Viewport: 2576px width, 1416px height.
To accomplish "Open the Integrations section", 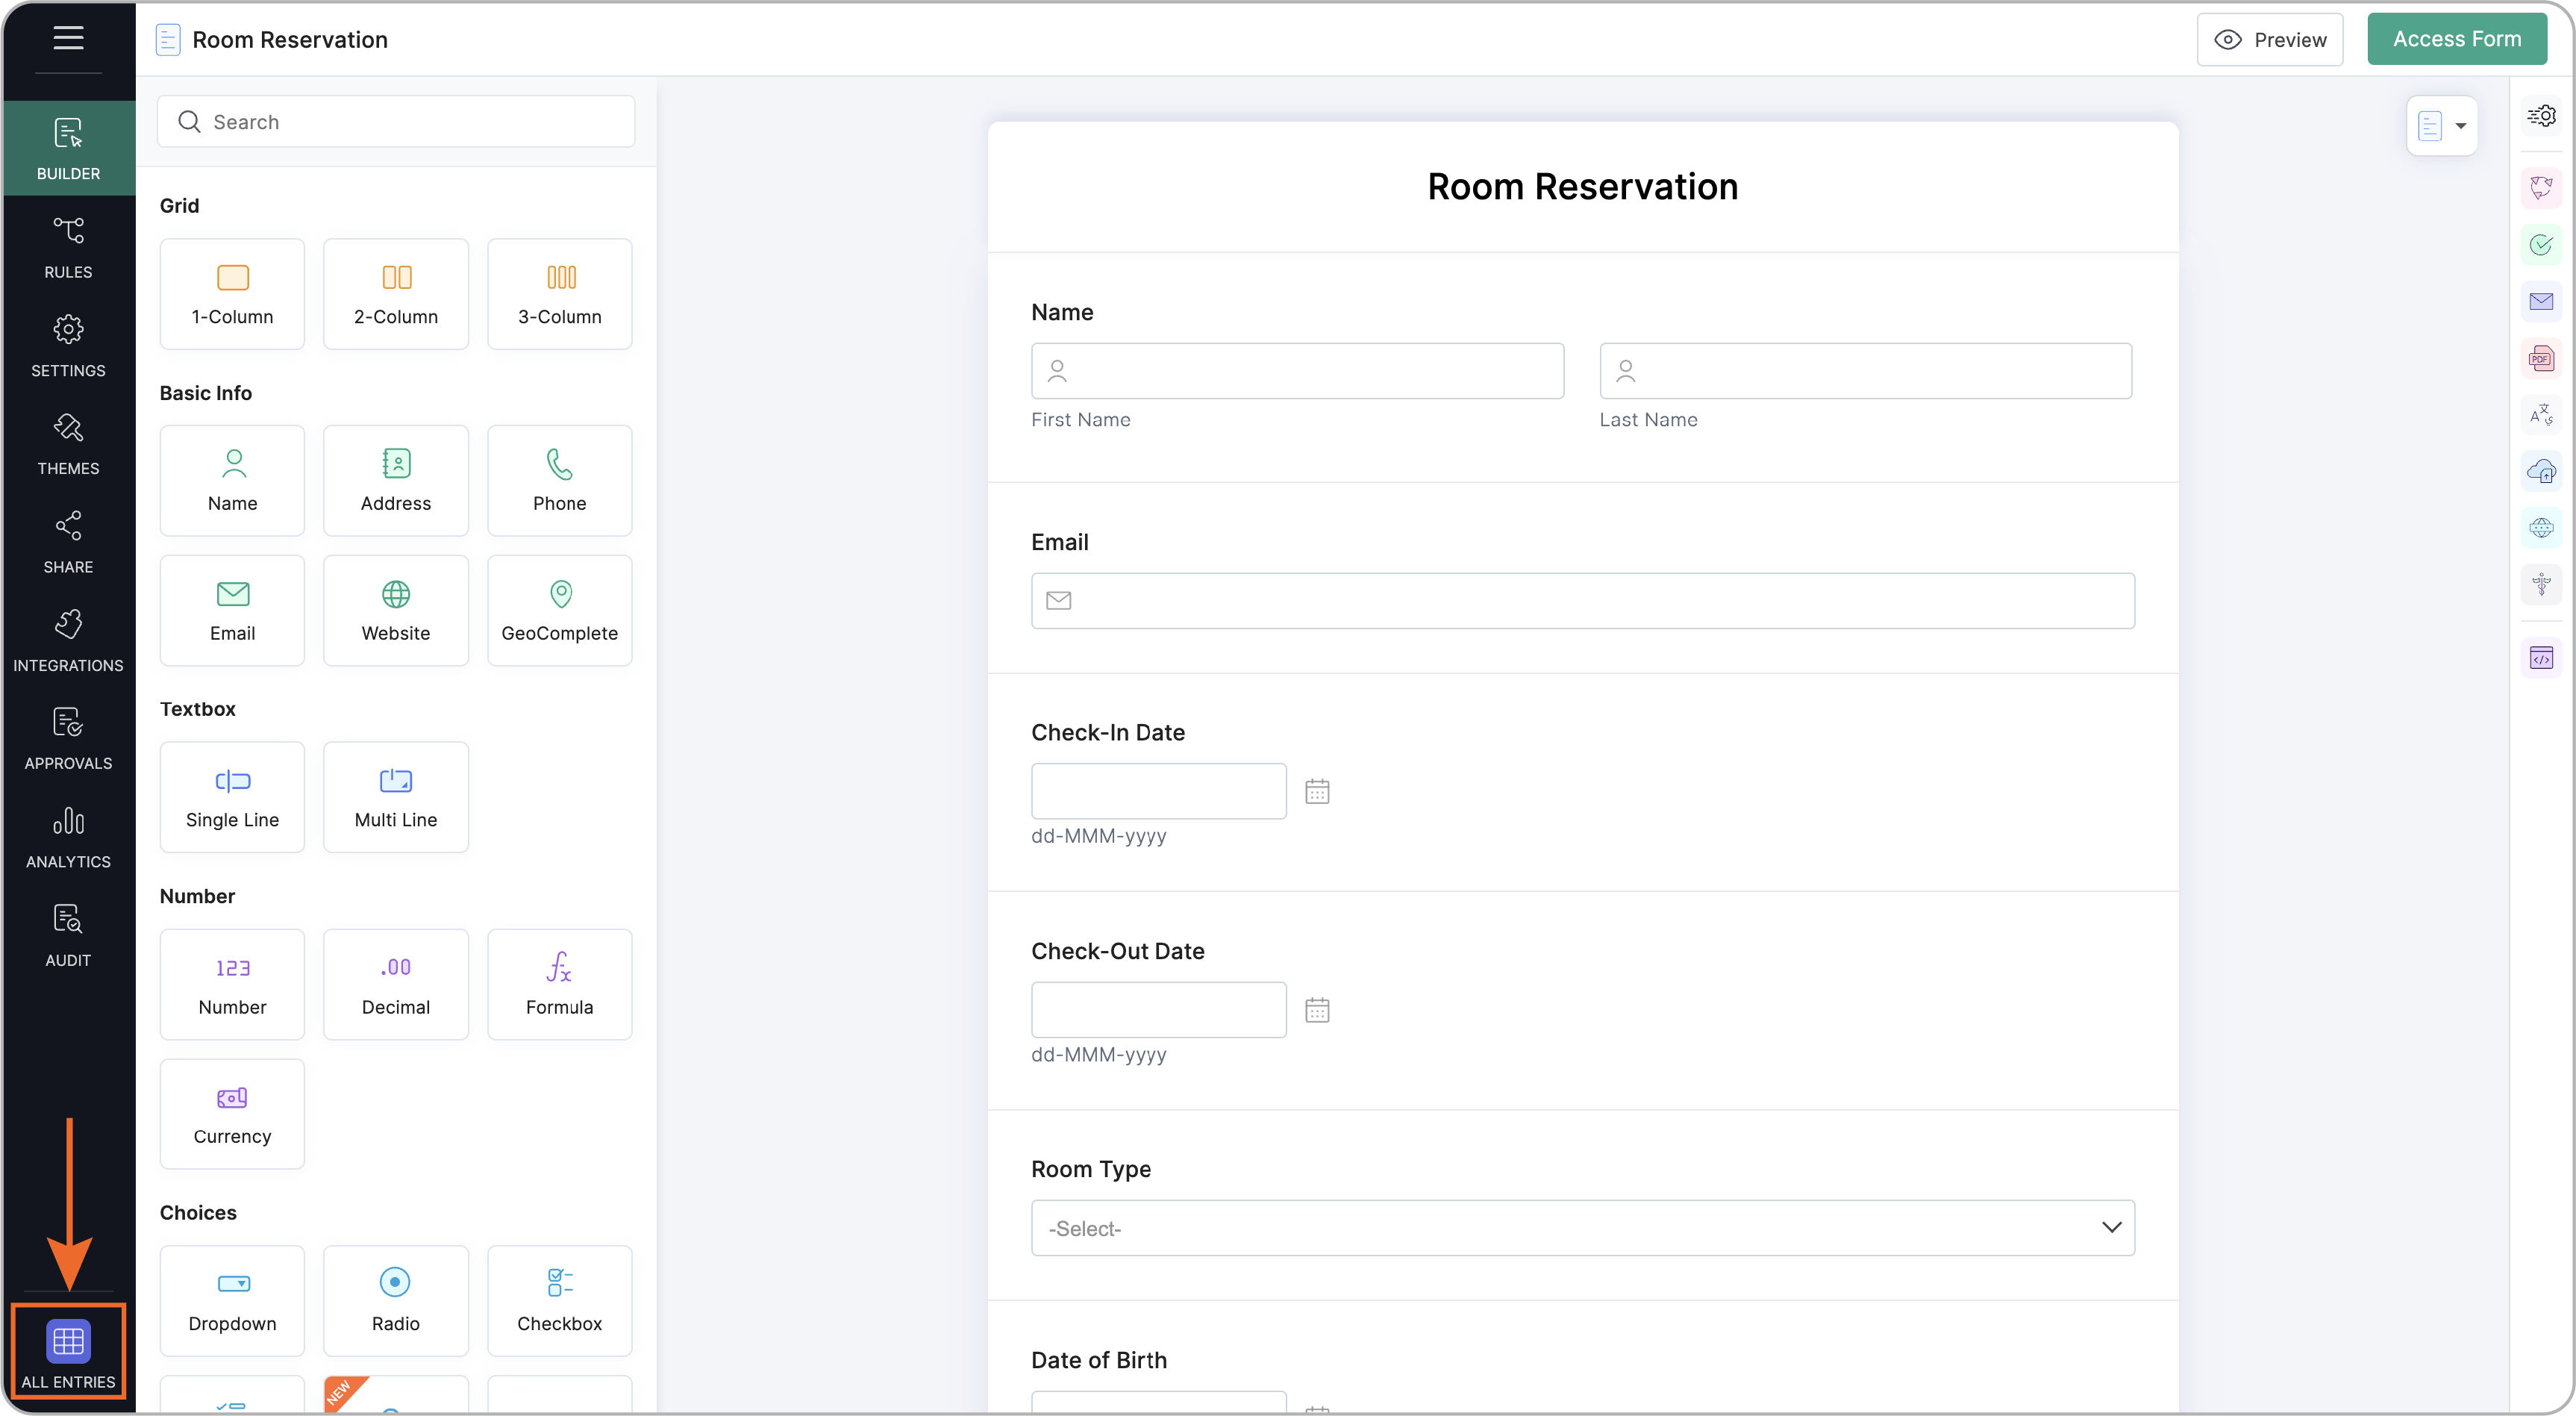I will 68,641.
